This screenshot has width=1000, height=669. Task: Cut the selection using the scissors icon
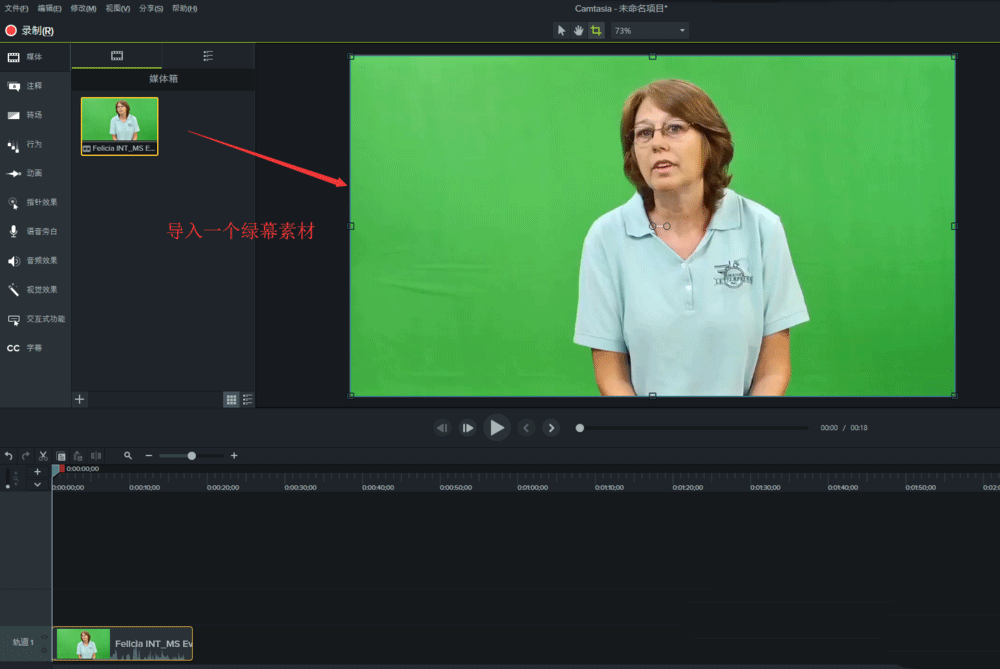tap(43, 455)
